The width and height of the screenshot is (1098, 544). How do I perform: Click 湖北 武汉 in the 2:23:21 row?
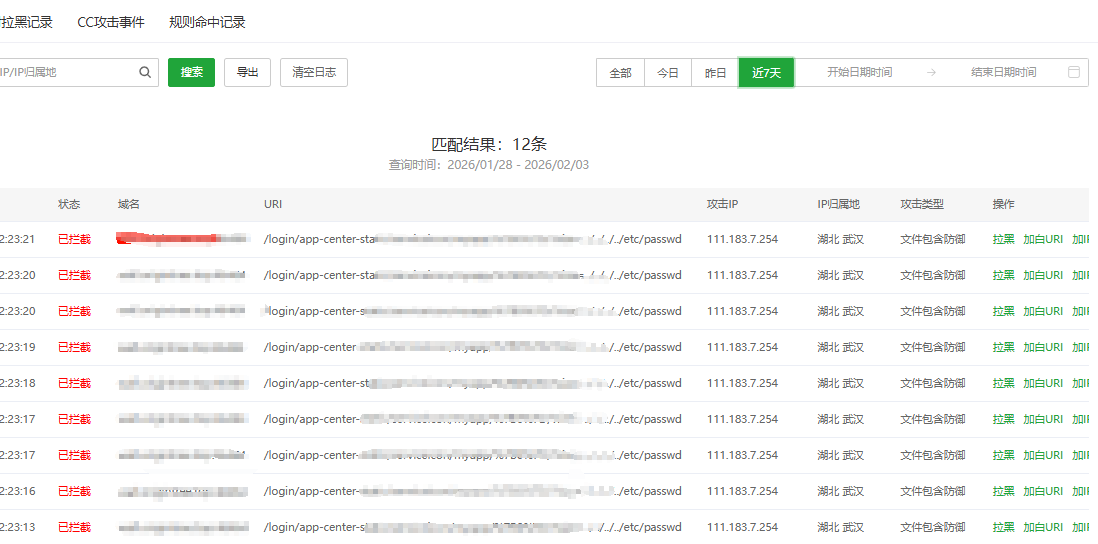(840, 239)
